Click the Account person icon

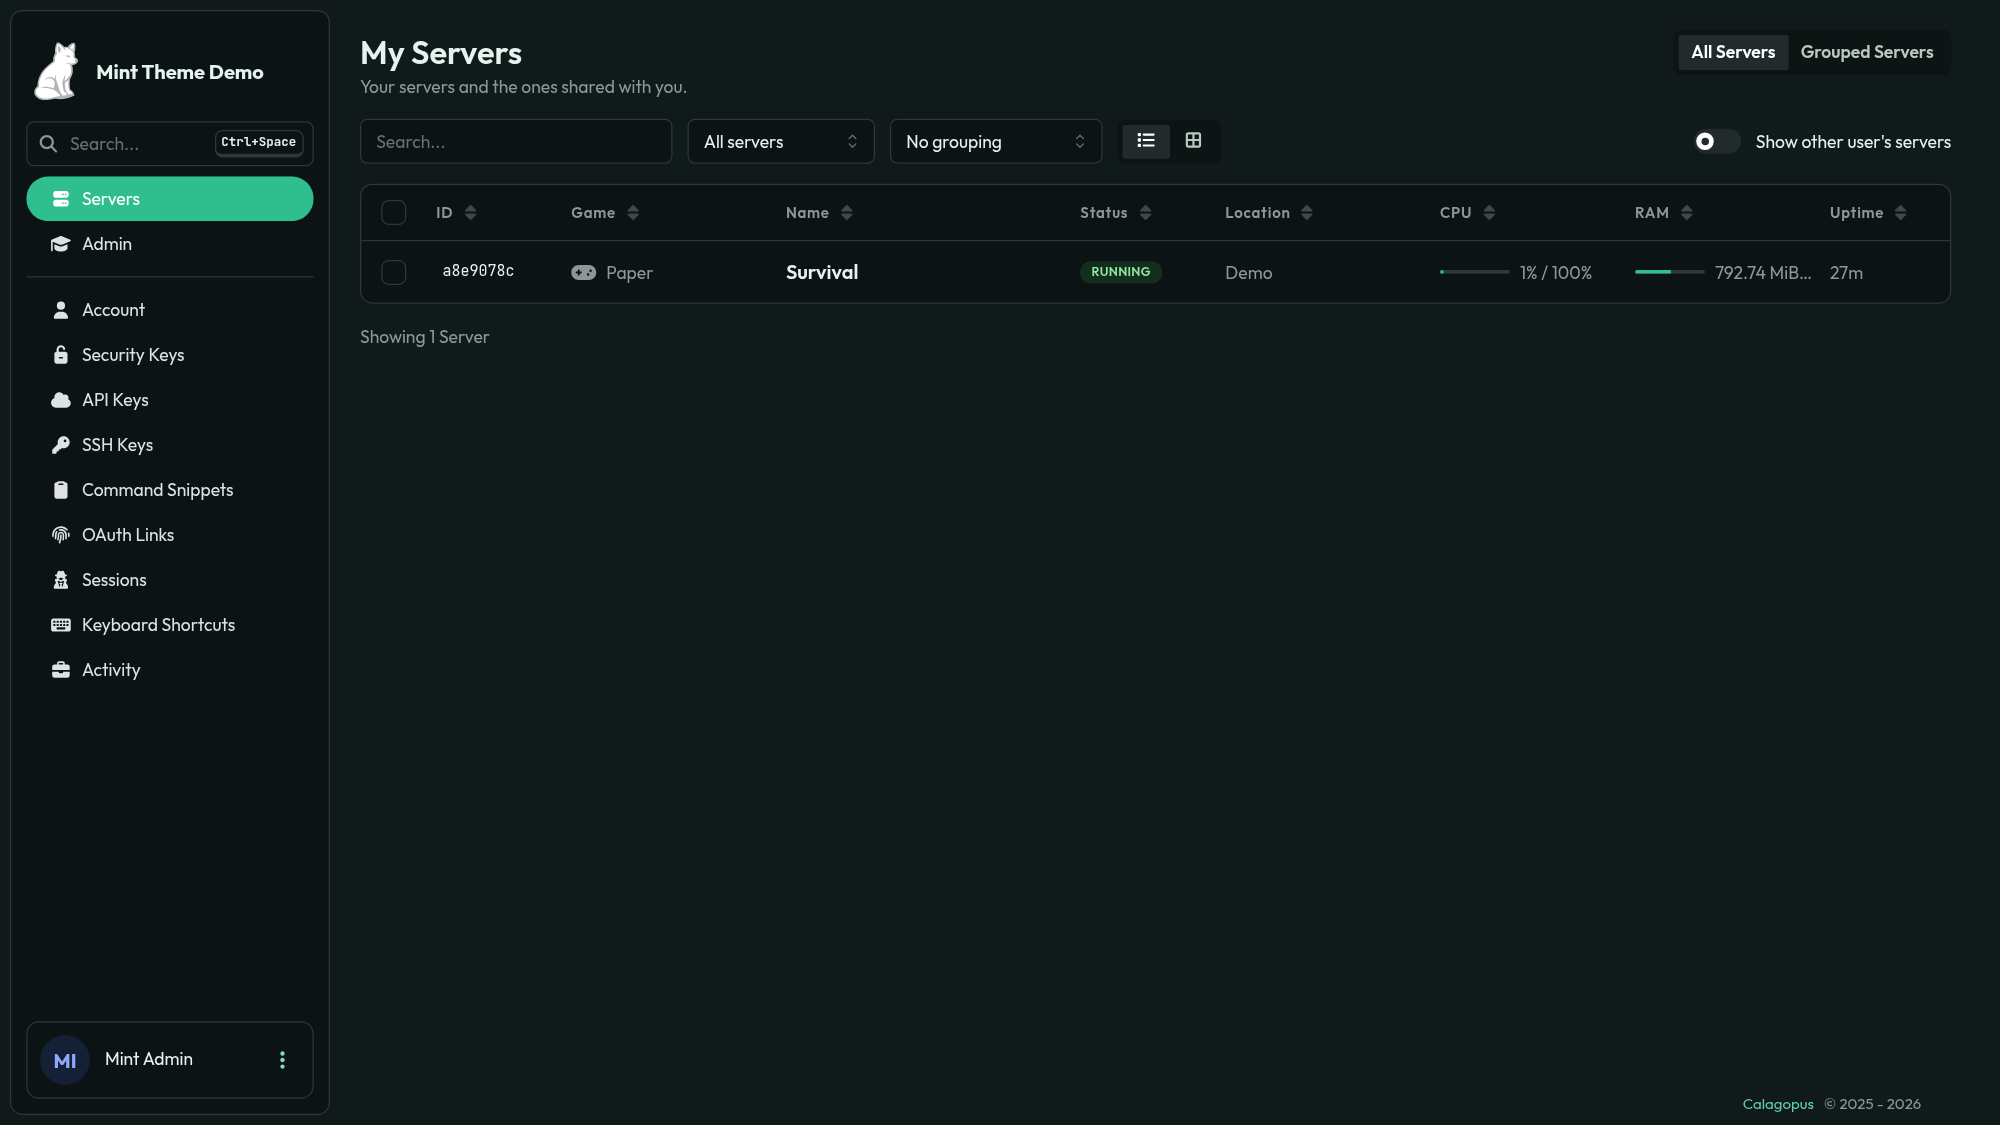[x=61, y=310]
